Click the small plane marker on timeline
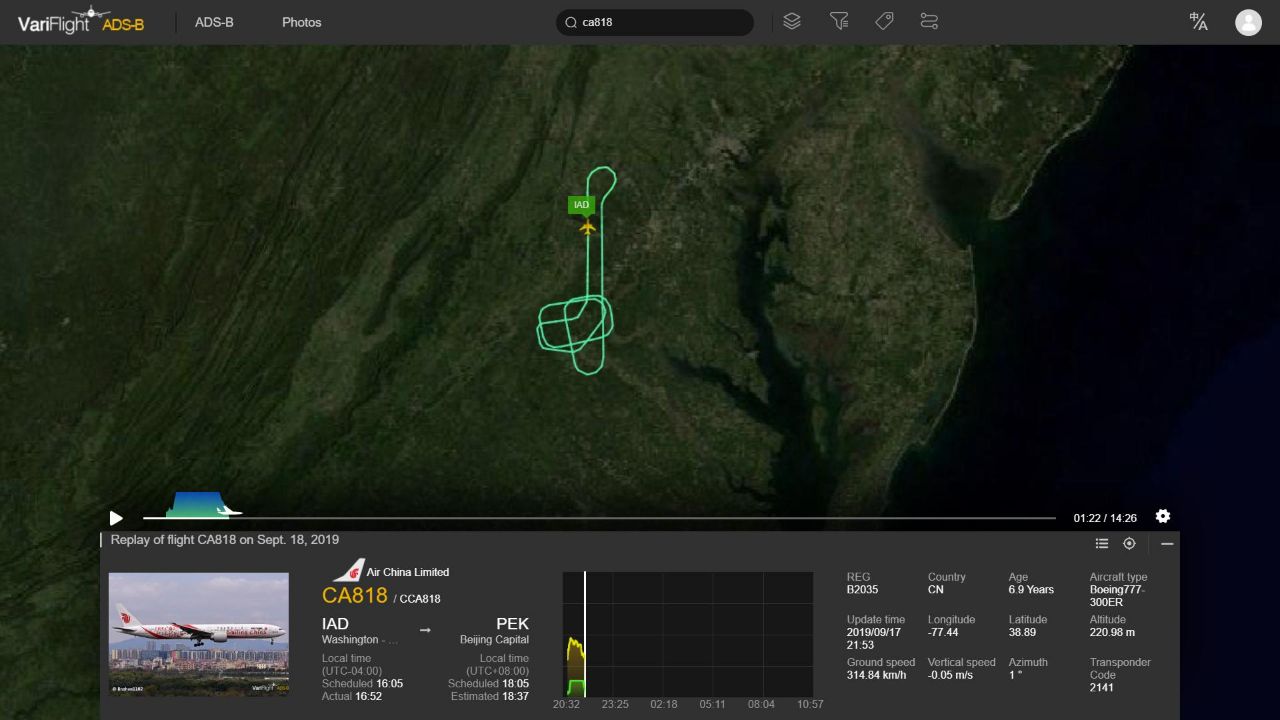The width and height of the screenshot is (1280, 720). point(230,511)
